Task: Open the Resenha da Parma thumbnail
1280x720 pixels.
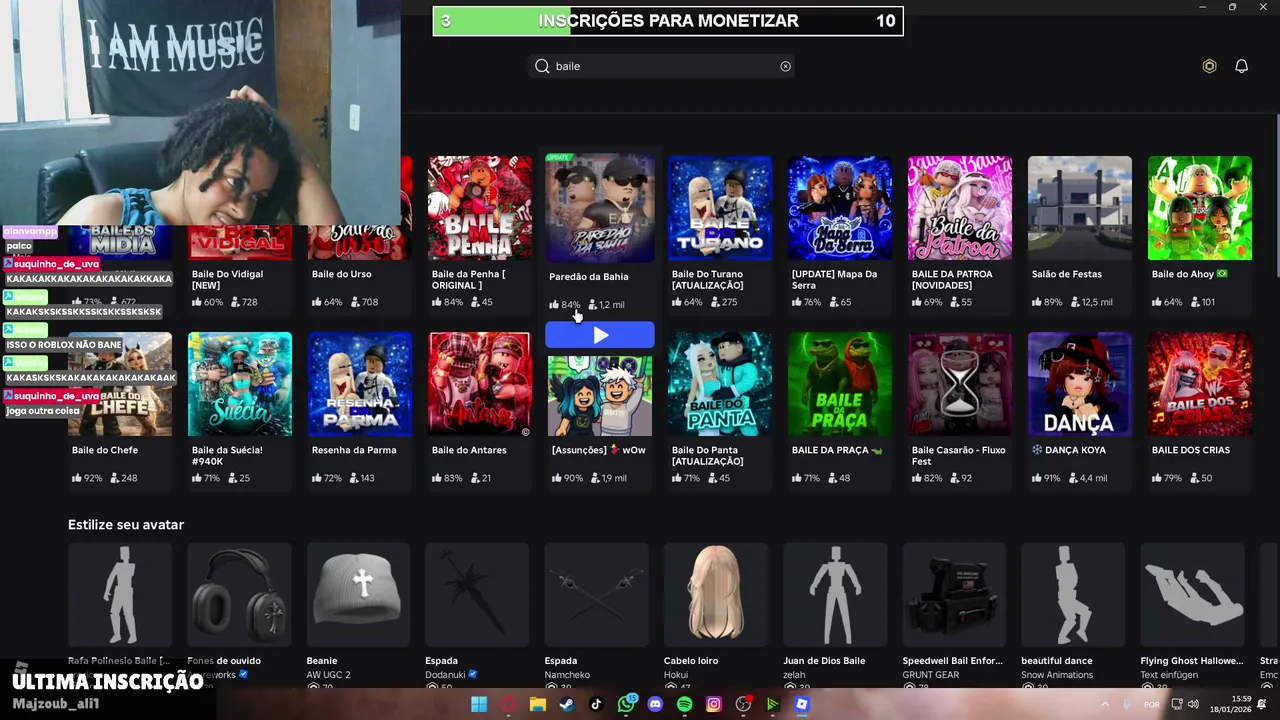Action: [360, 384]
